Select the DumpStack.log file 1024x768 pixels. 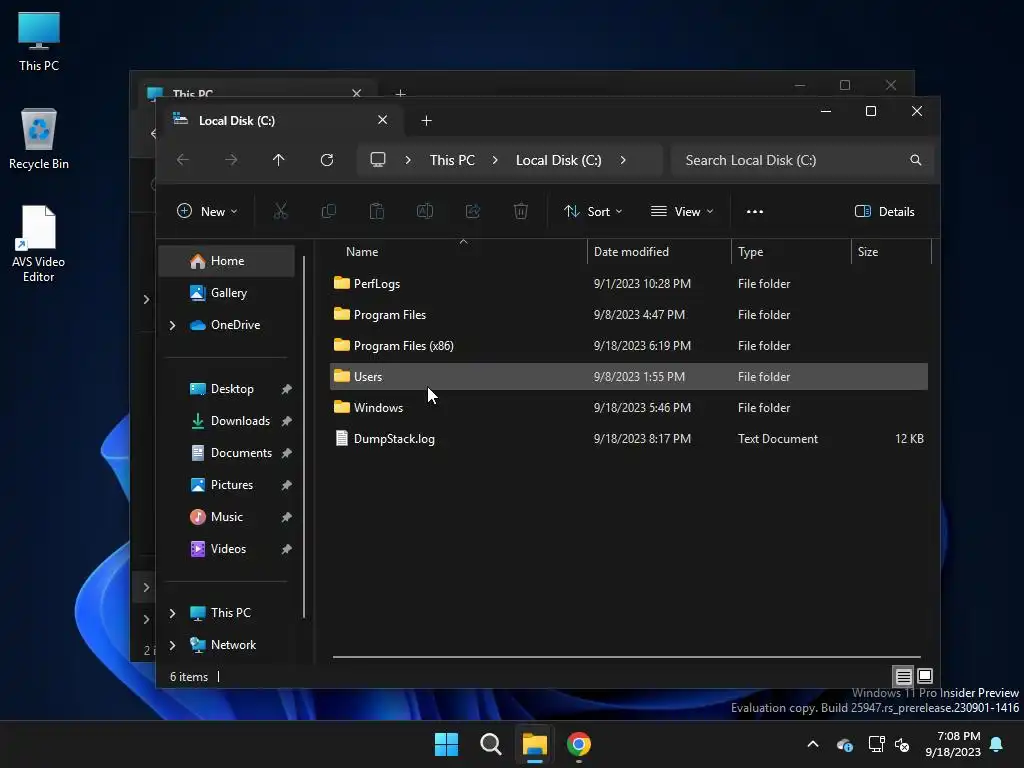pyautogui.click(x=628, y=439)
